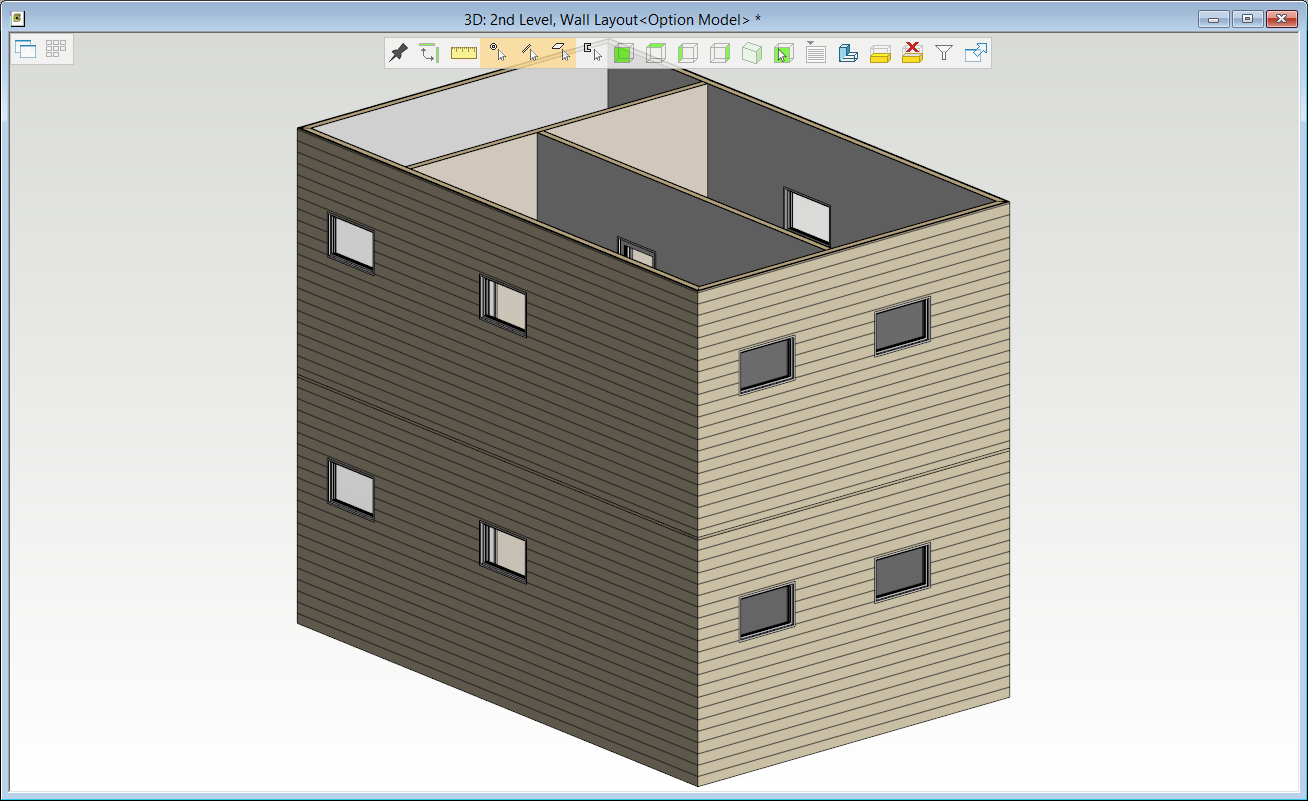Image resolution: width=1308 pixels, height=801 pixels.
Task: Toggle the face selection mode
Action: coord(561,53)
